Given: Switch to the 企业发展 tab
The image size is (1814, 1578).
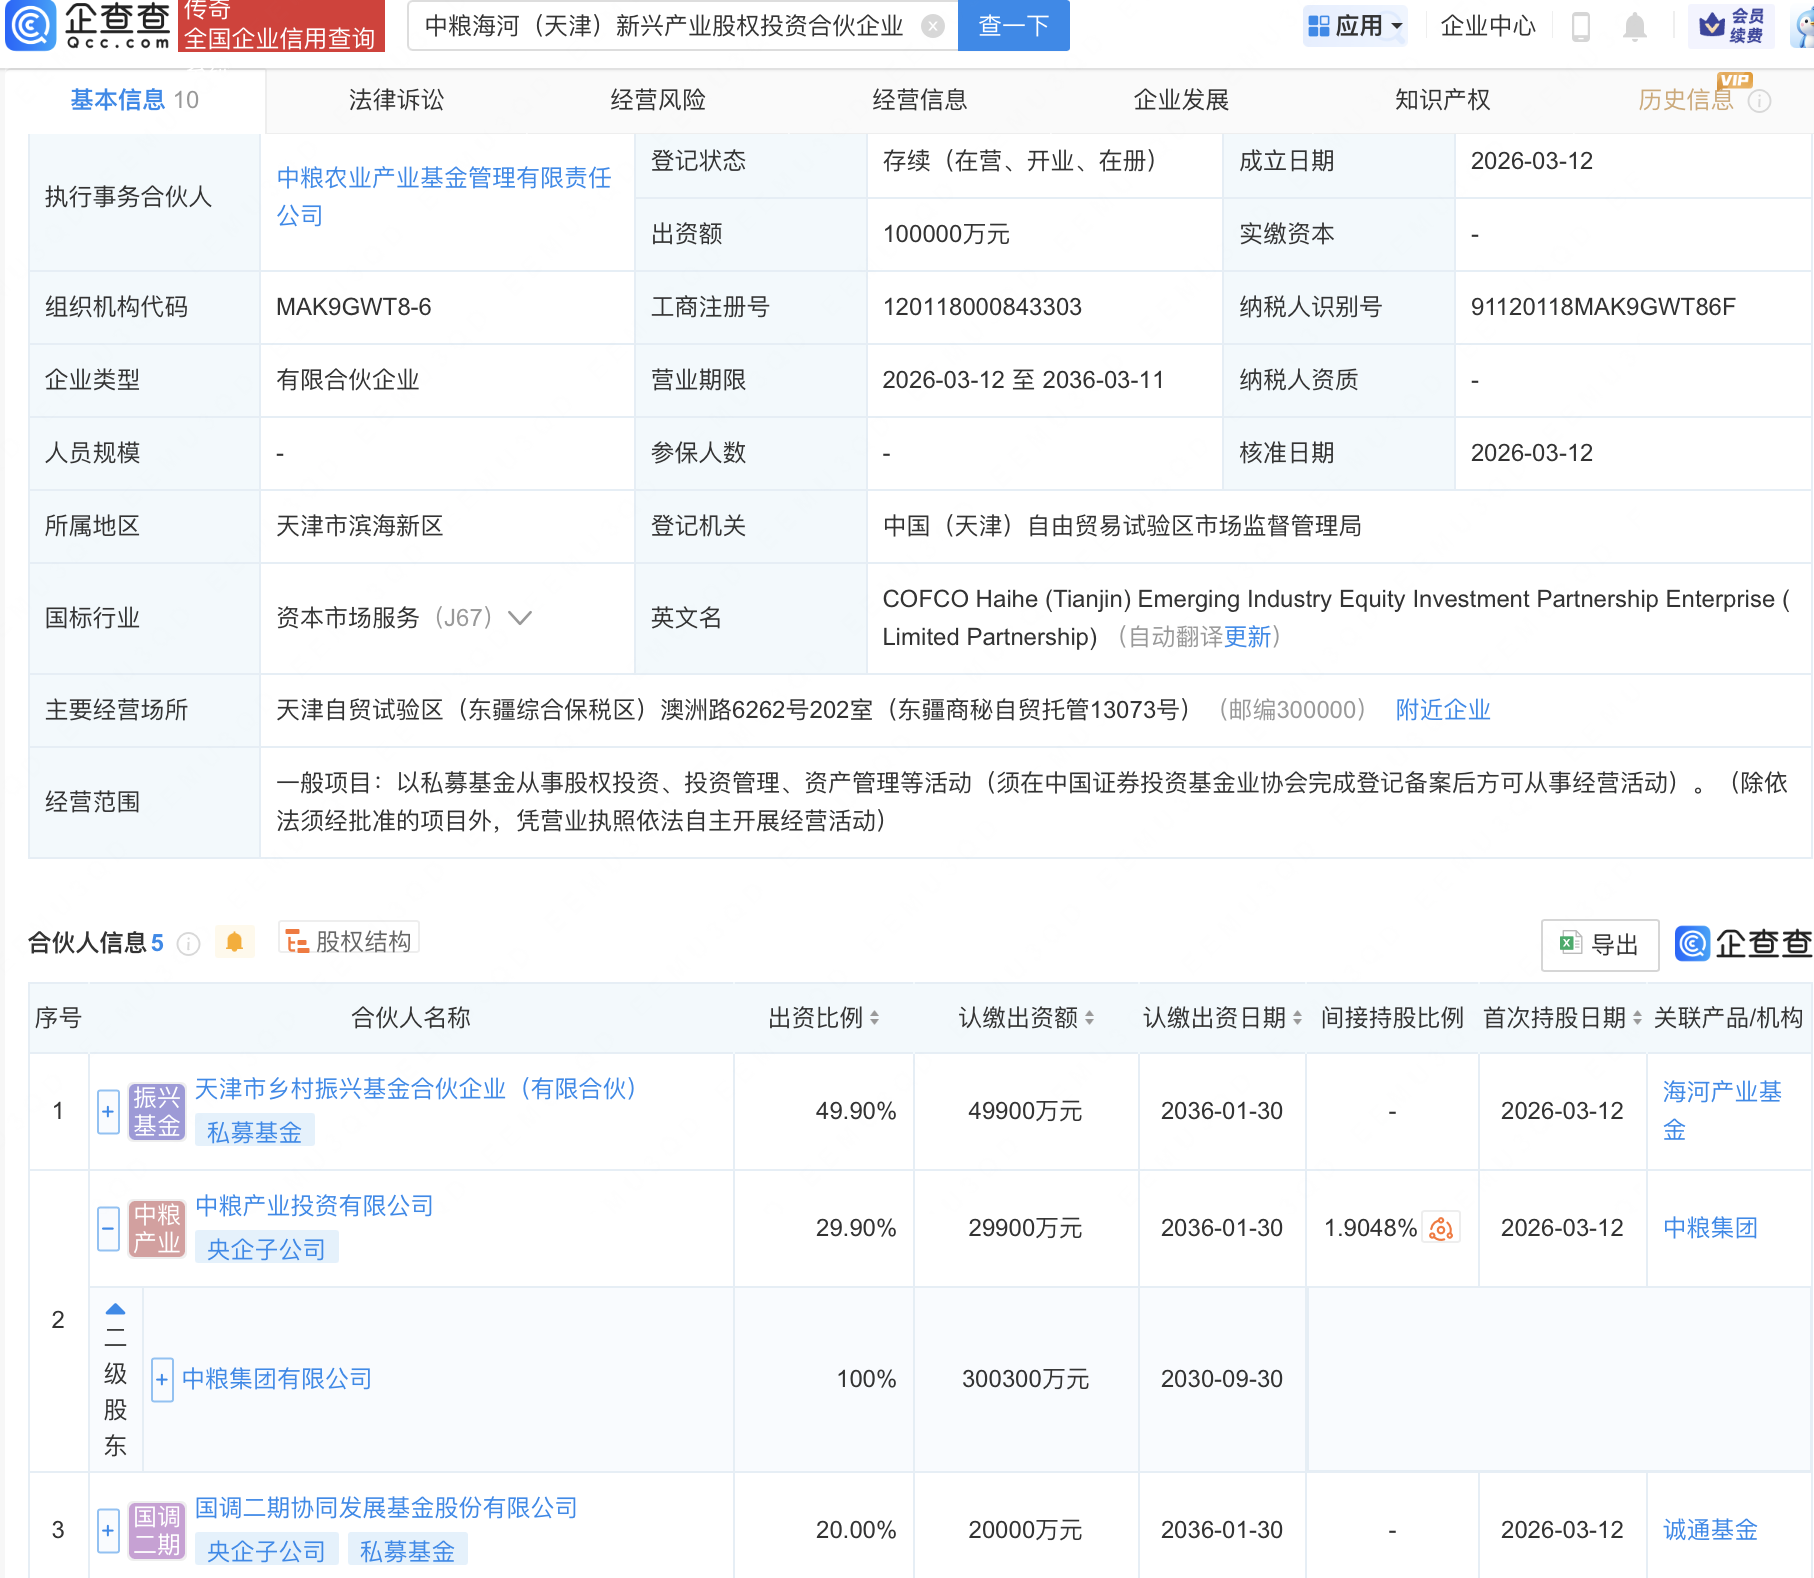Looking at the screenshot, I should coord(1181,100).
